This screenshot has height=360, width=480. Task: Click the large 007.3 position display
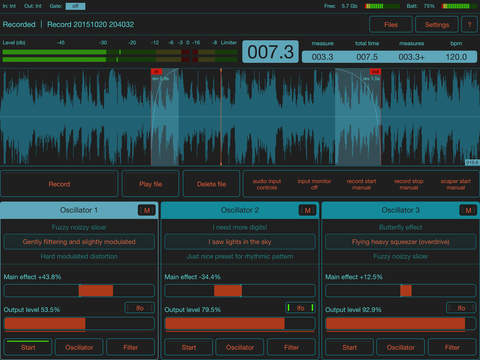[x=270, y=52]
